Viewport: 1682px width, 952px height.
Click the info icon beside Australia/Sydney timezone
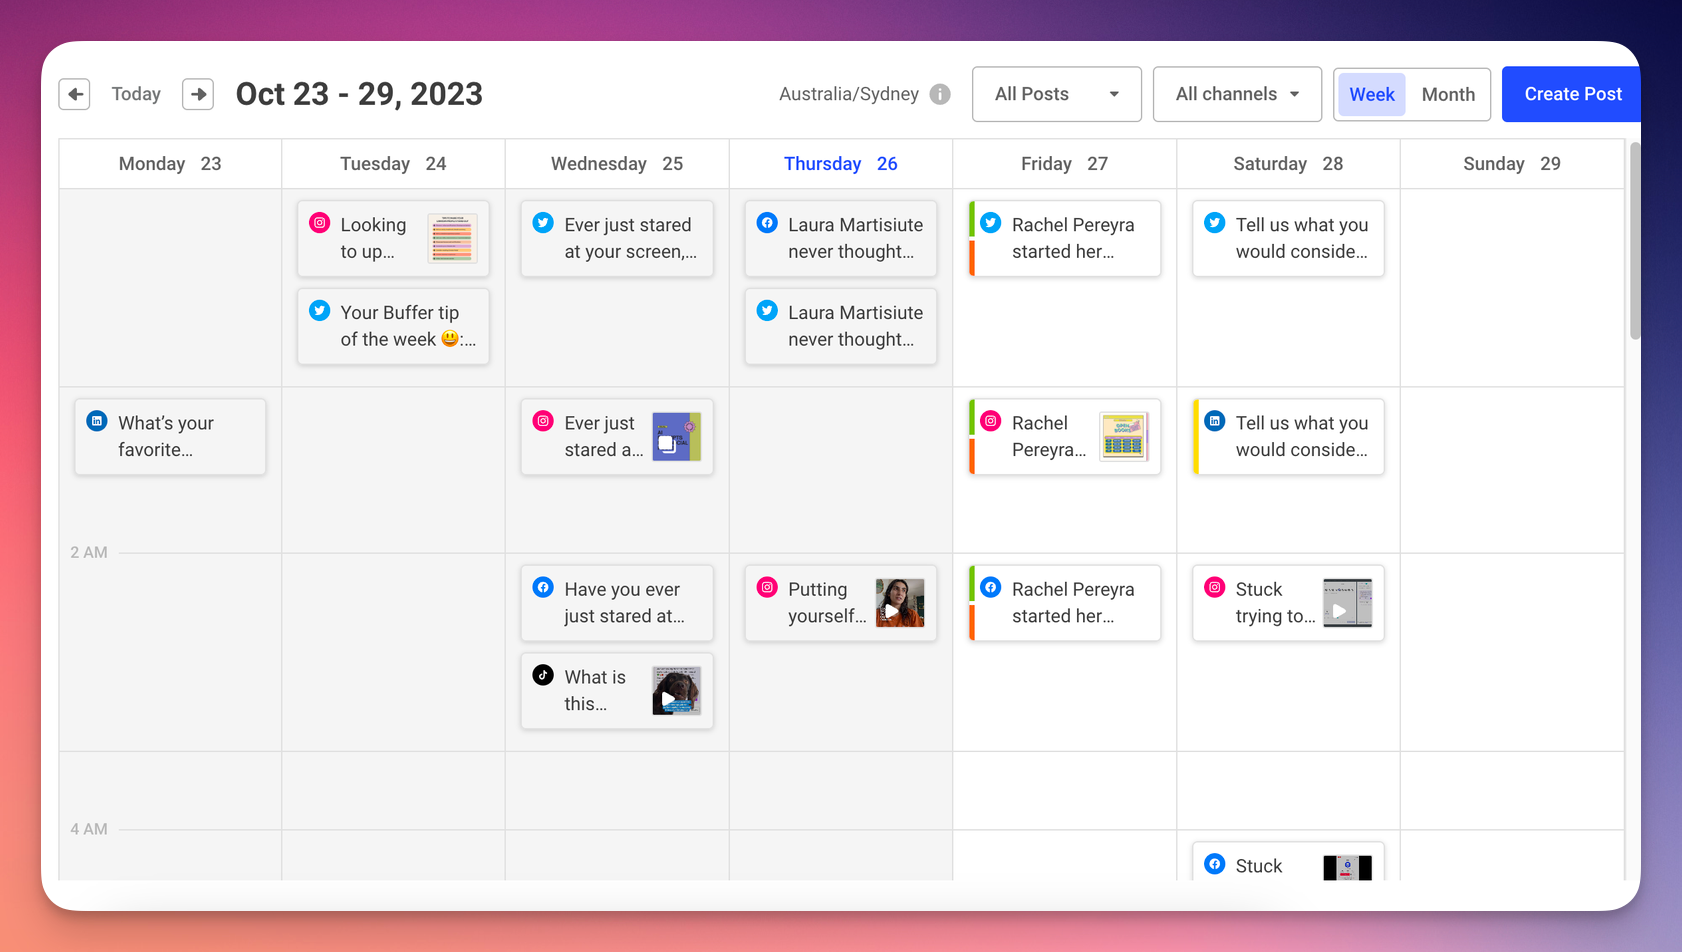[939, 94]
